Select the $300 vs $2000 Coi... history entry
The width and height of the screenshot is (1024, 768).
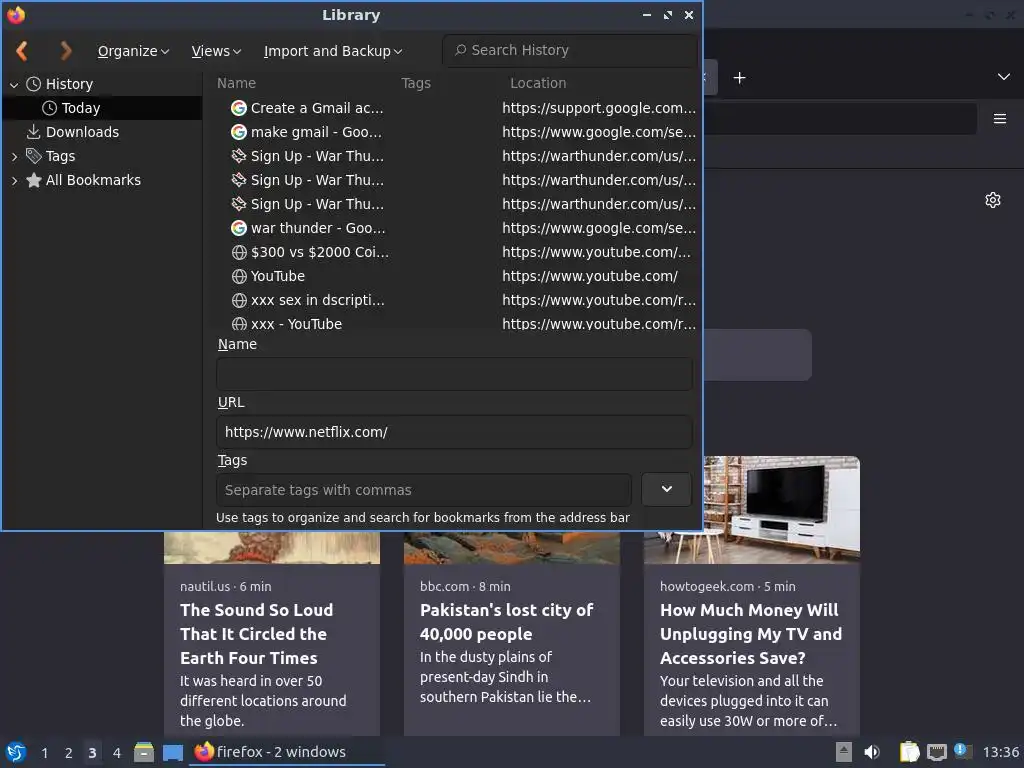(319, 252)
